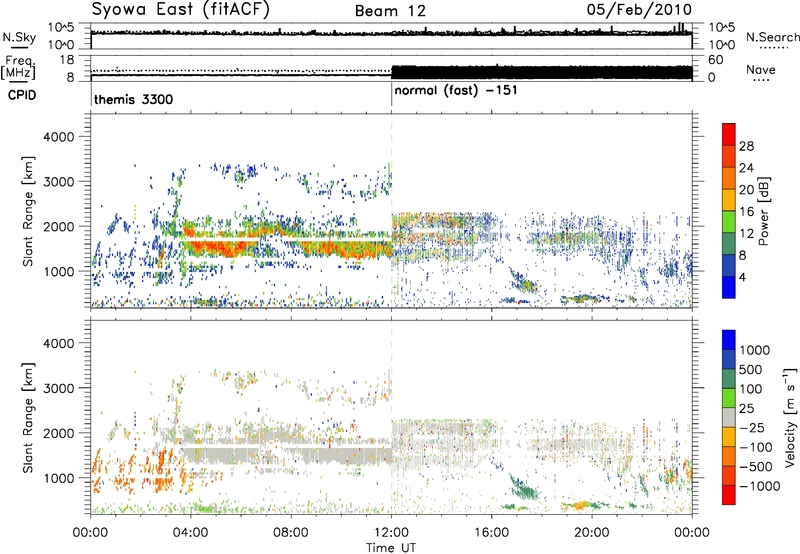The height and width of the screenshot is (554, 800).
Task: Click the 'N.Search' legend label
Action: (773, 37)
